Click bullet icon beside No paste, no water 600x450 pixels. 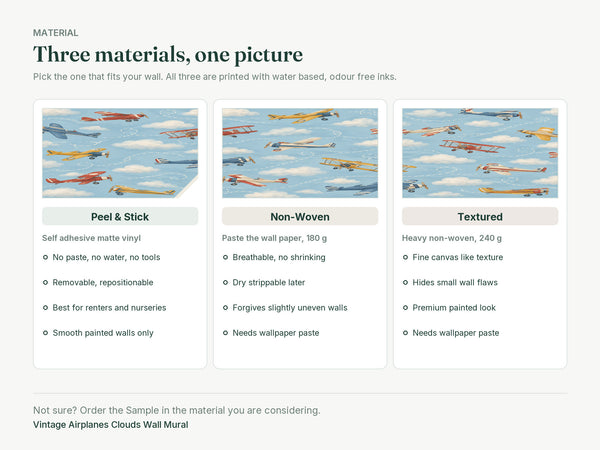point(45,257)
